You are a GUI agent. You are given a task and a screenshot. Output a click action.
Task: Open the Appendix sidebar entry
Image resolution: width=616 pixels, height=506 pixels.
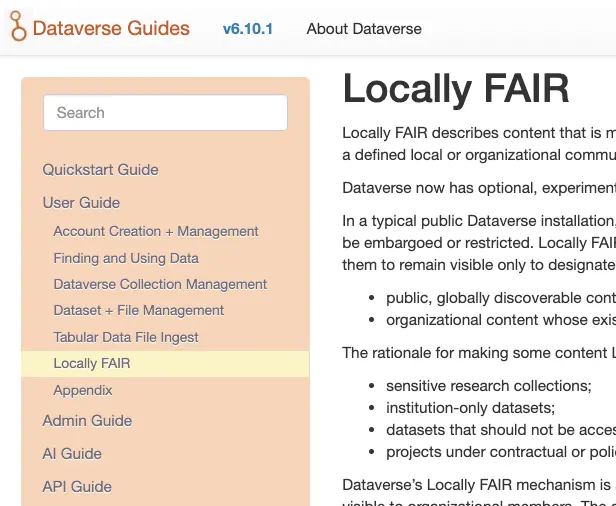[83, 390]
